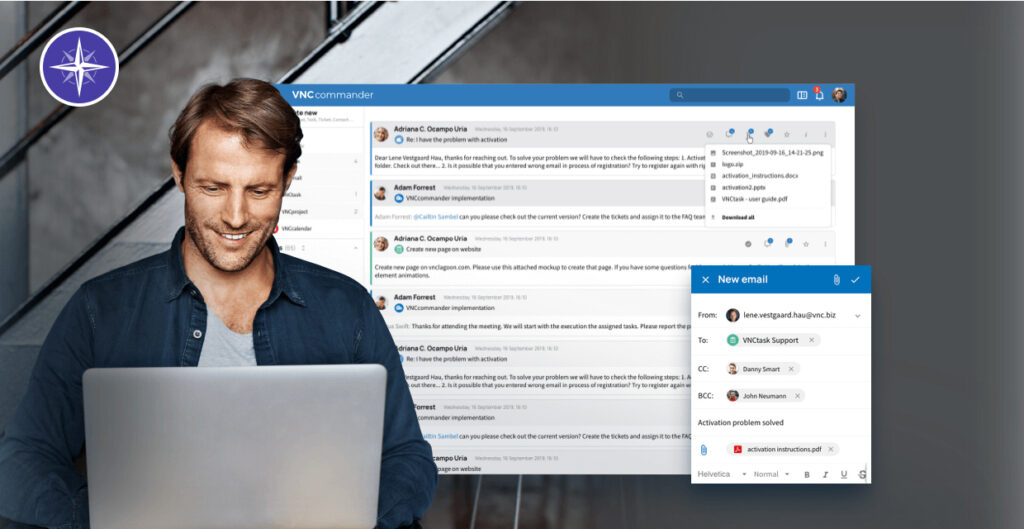1024x529 pixels.
Task: Open the Normal text size dropdown
Action: click(x=771, y=474)
